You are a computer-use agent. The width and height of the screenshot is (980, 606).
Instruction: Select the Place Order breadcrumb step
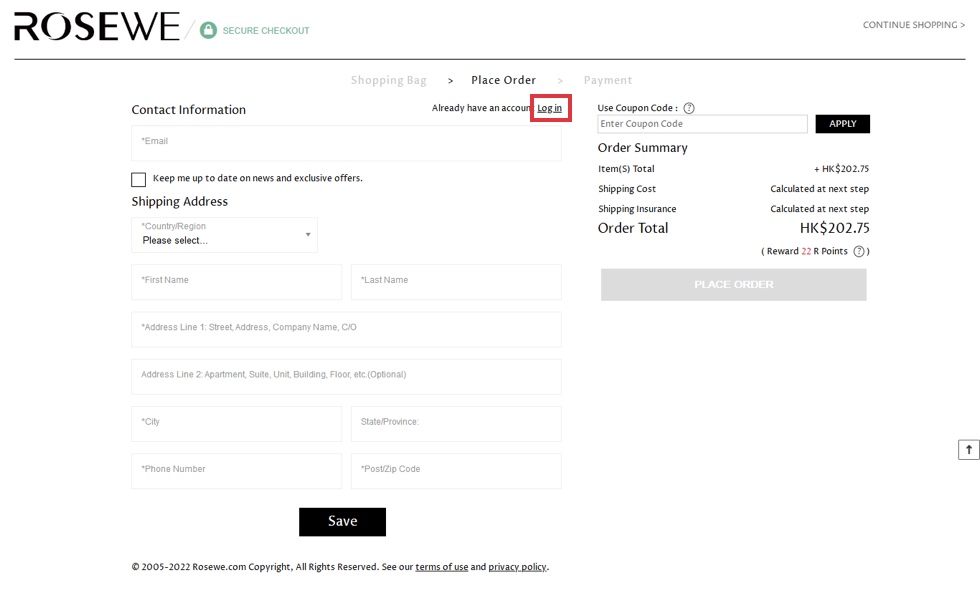click(503, 81)
